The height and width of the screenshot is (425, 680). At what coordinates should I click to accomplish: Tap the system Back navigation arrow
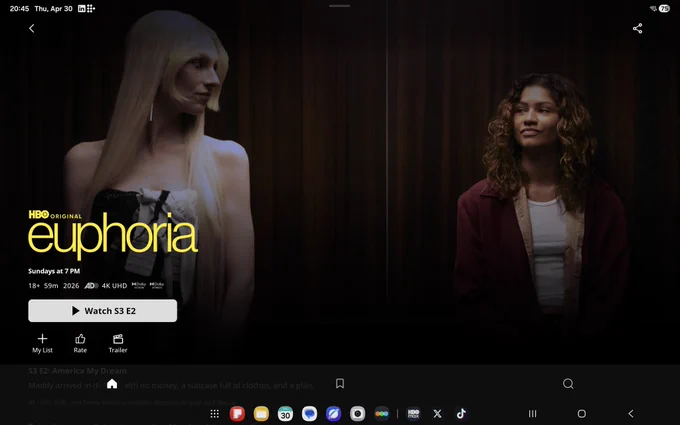tap(631, 414)
